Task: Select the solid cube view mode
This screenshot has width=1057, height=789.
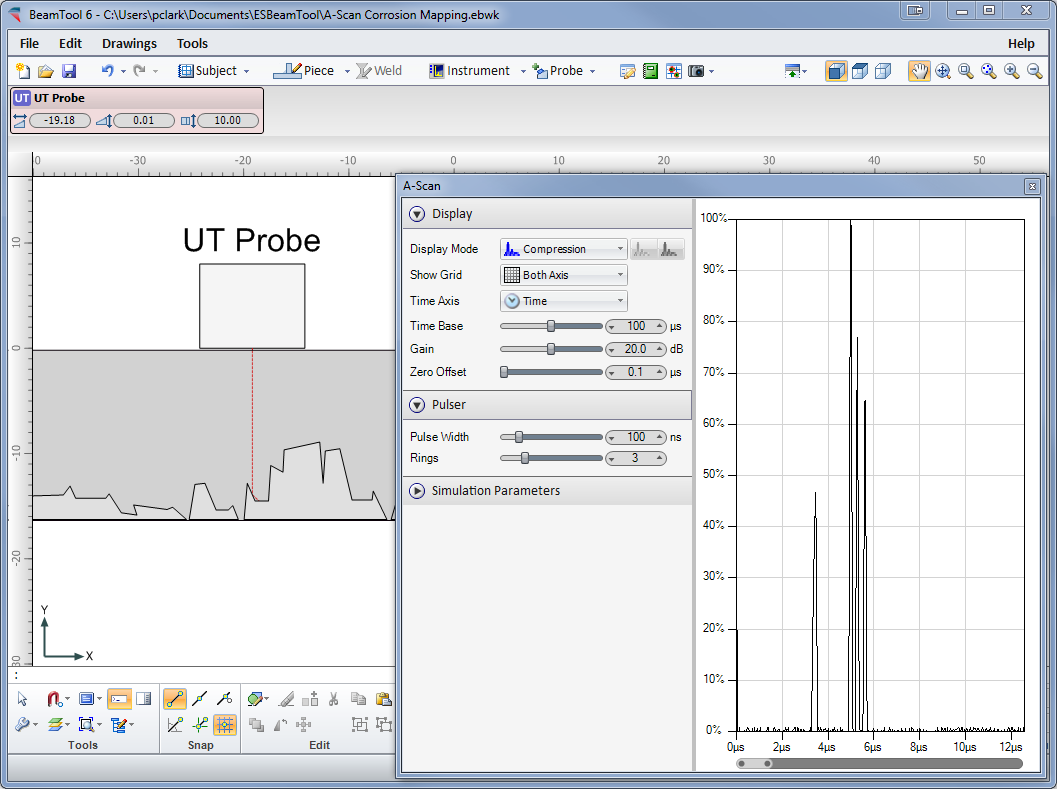Action: pyautogui.click(x=836, y=71)
